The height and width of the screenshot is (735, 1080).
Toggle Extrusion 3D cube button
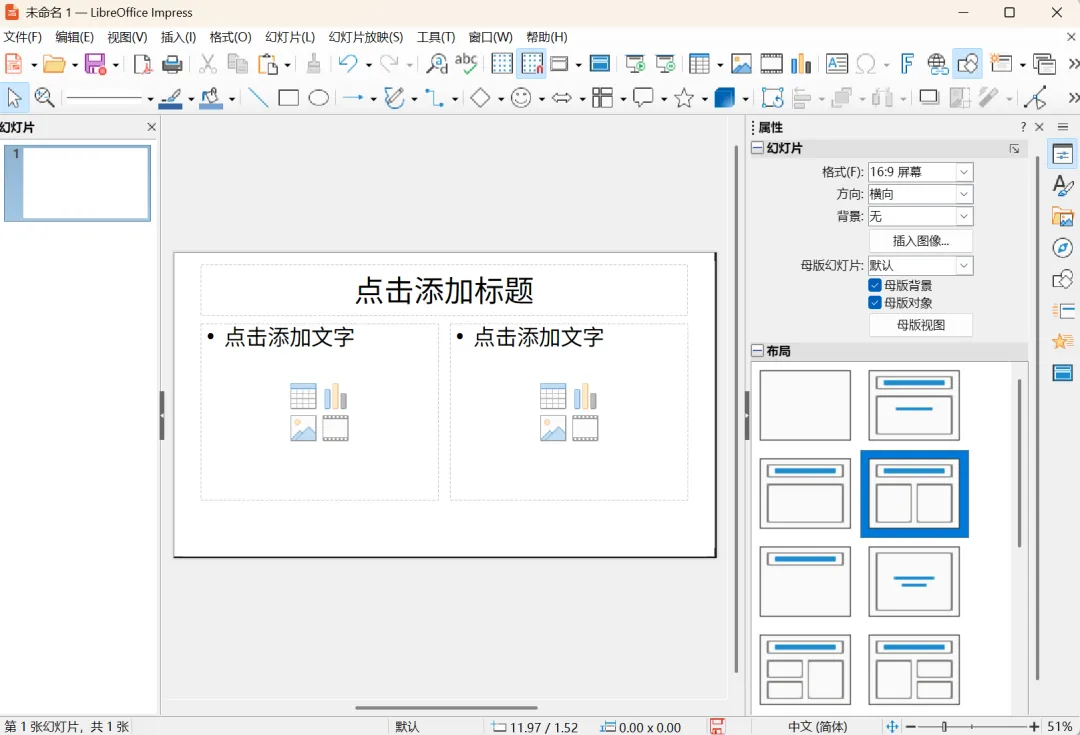click(724, 98)
